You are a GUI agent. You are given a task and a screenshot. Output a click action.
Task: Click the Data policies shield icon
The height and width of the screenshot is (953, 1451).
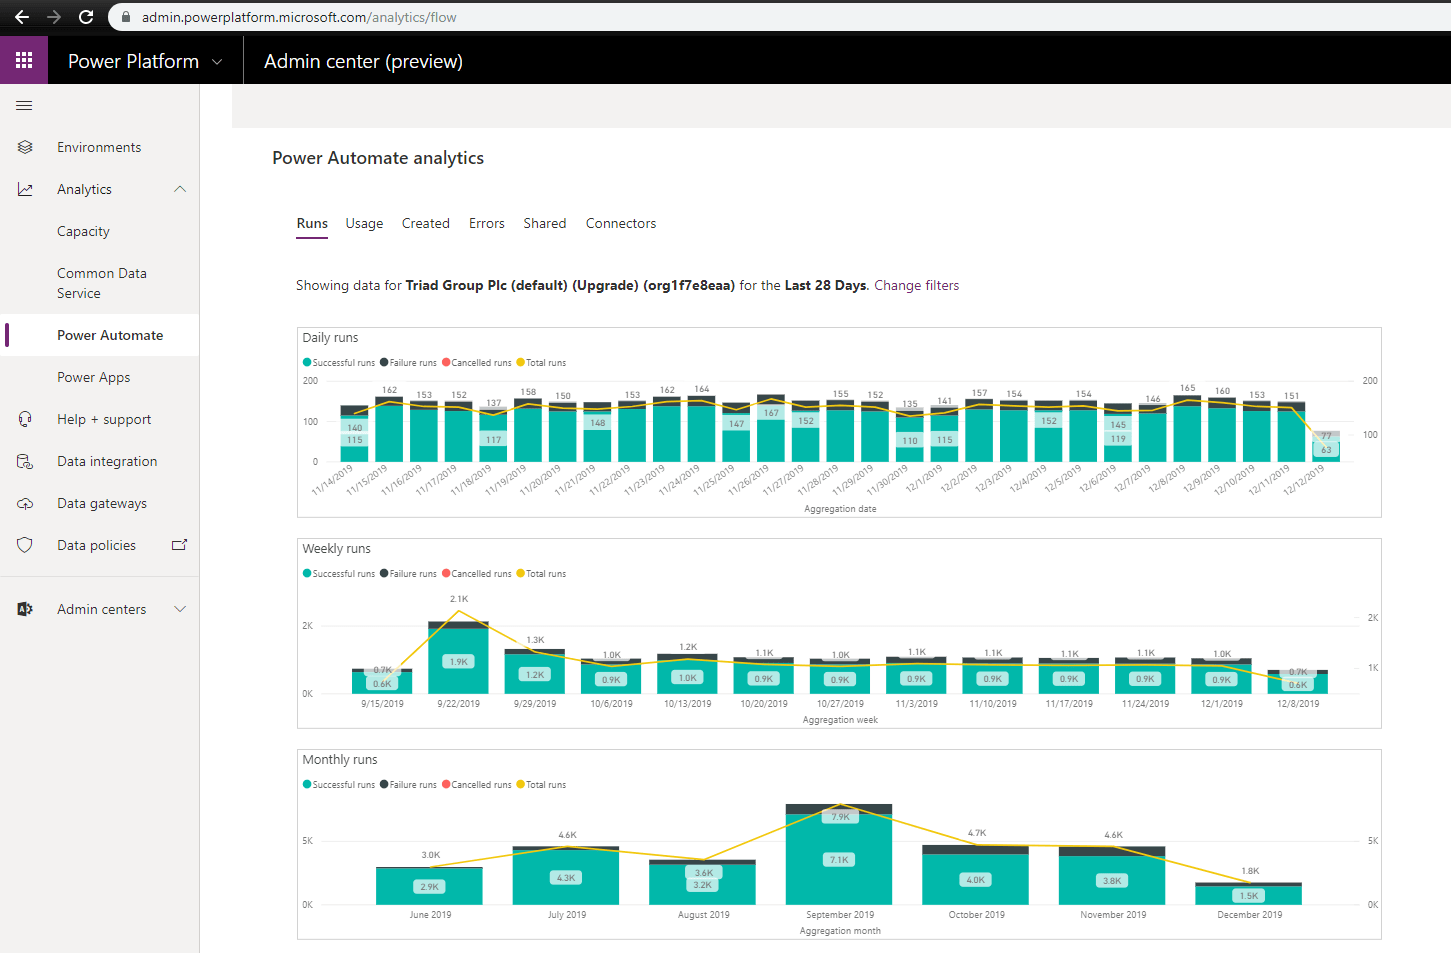pos(25,545)
